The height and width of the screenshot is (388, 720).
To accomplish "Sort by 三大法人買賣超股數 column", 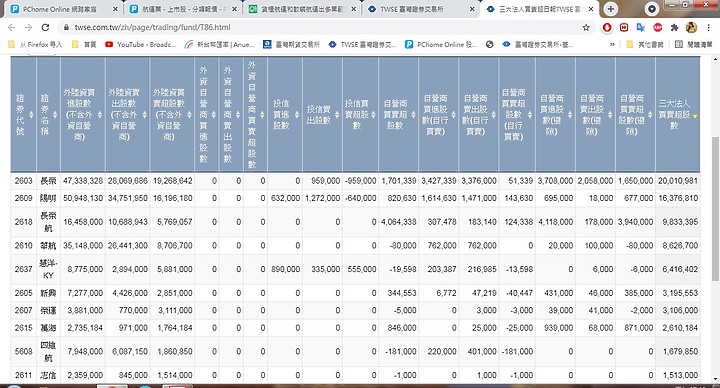I will pos(678,114).
